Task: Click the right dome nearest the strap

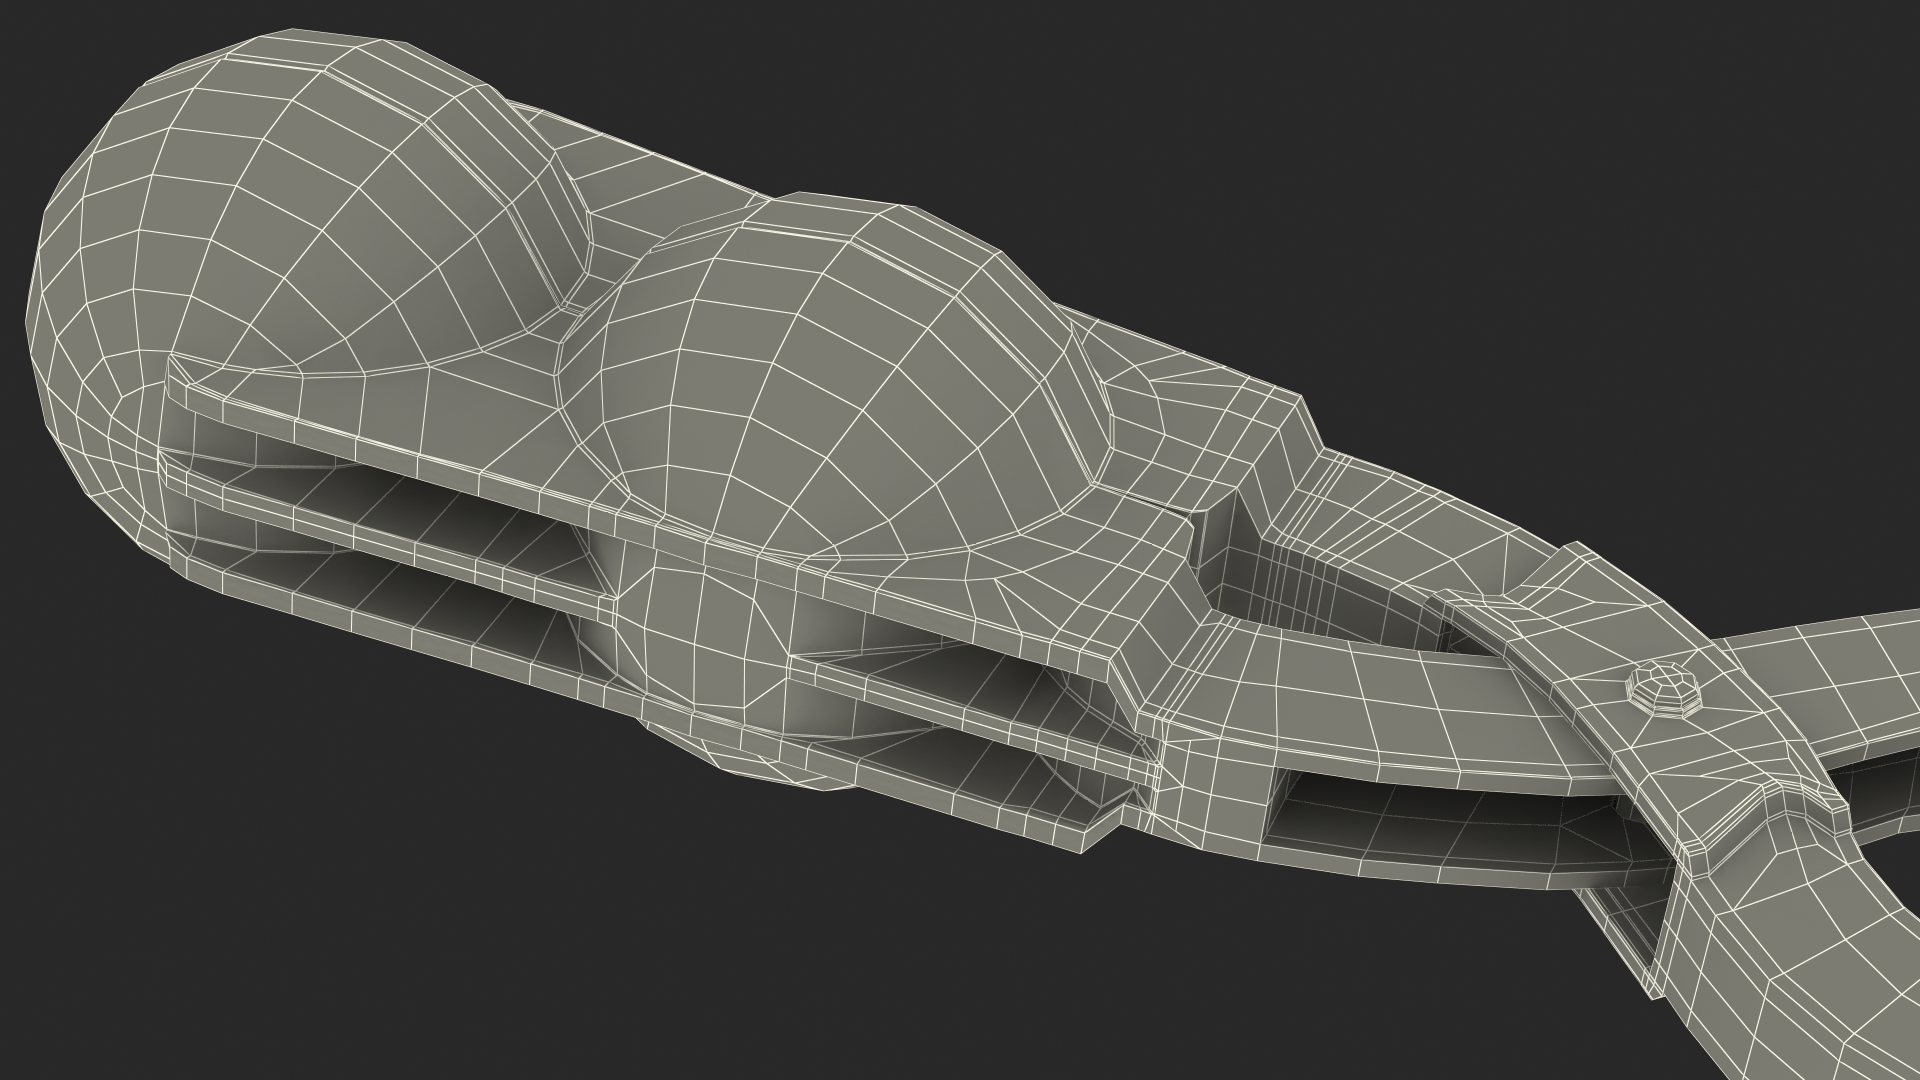Action: tap(835, 375)
